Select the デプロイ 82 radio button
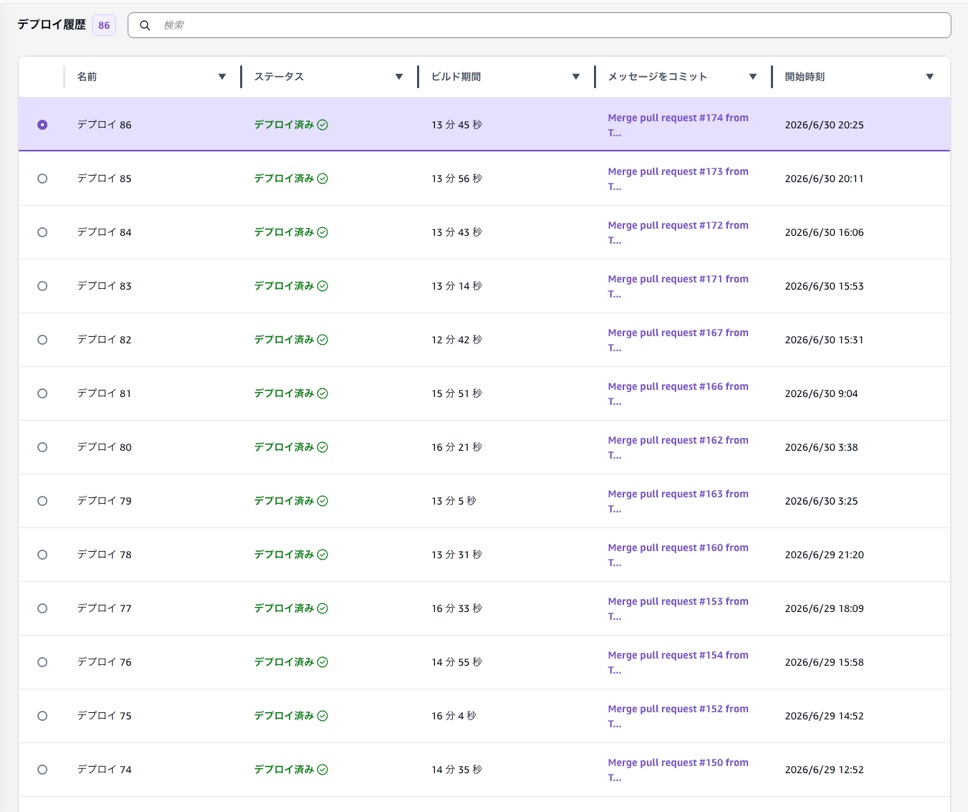968x812 pixels. [42, 340]
